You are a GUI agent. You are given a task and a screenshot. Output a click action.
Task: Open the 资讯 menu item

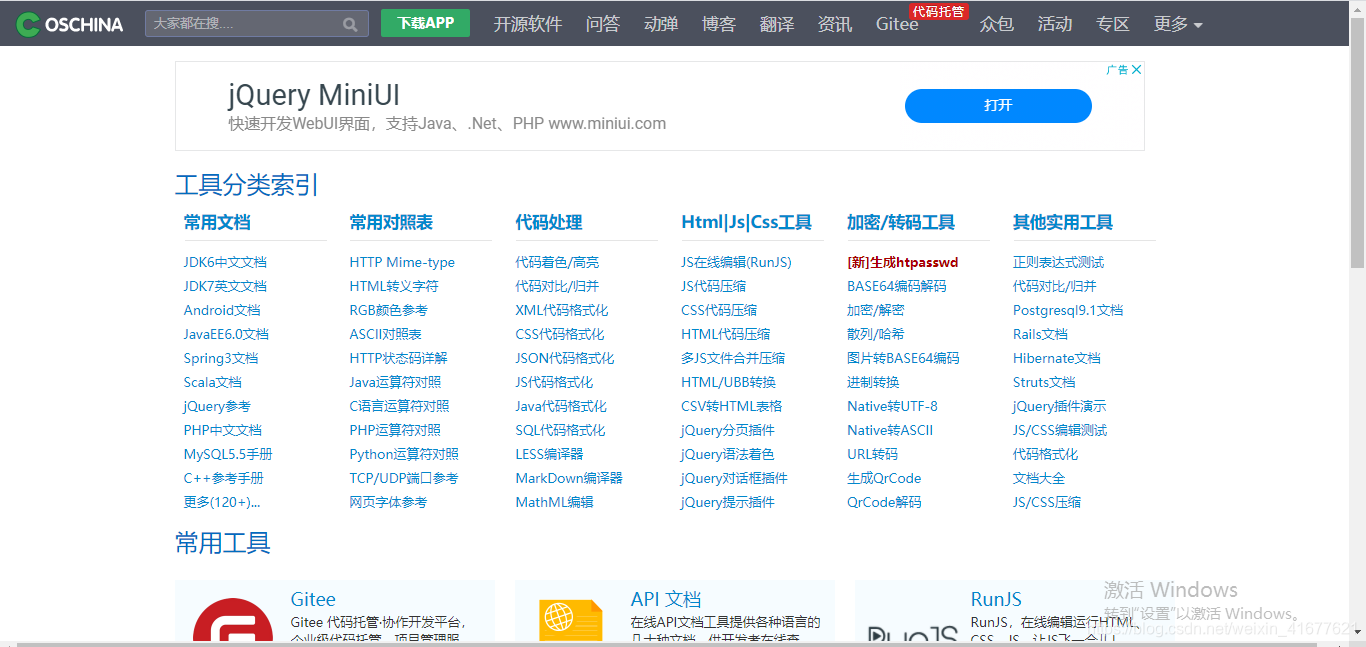835,24
